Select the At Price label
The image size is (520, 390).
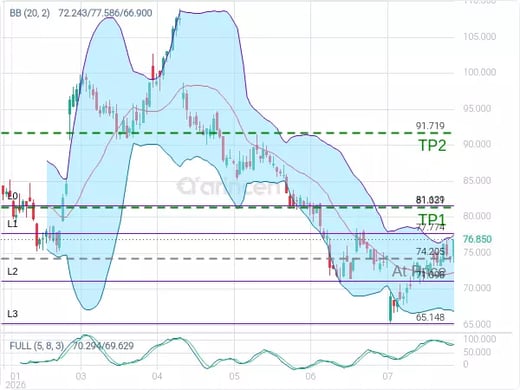click(419, 271)
